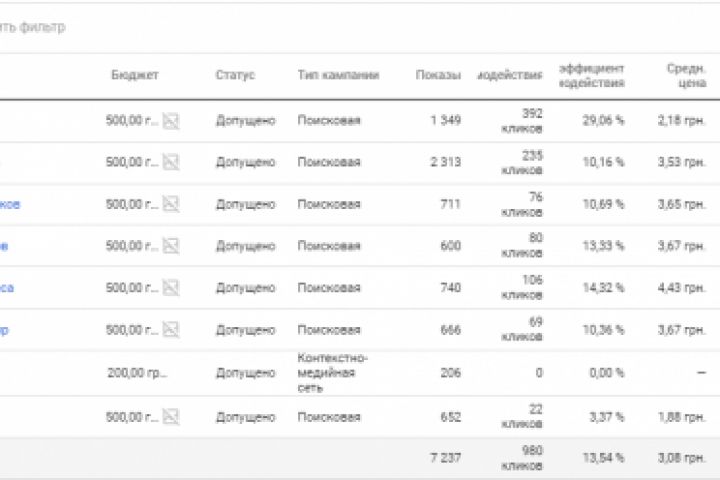This screenshot has width=720, height=480.
Task: Click budget chart icon in 1 349 impressions row
Action: pos(171,121)
